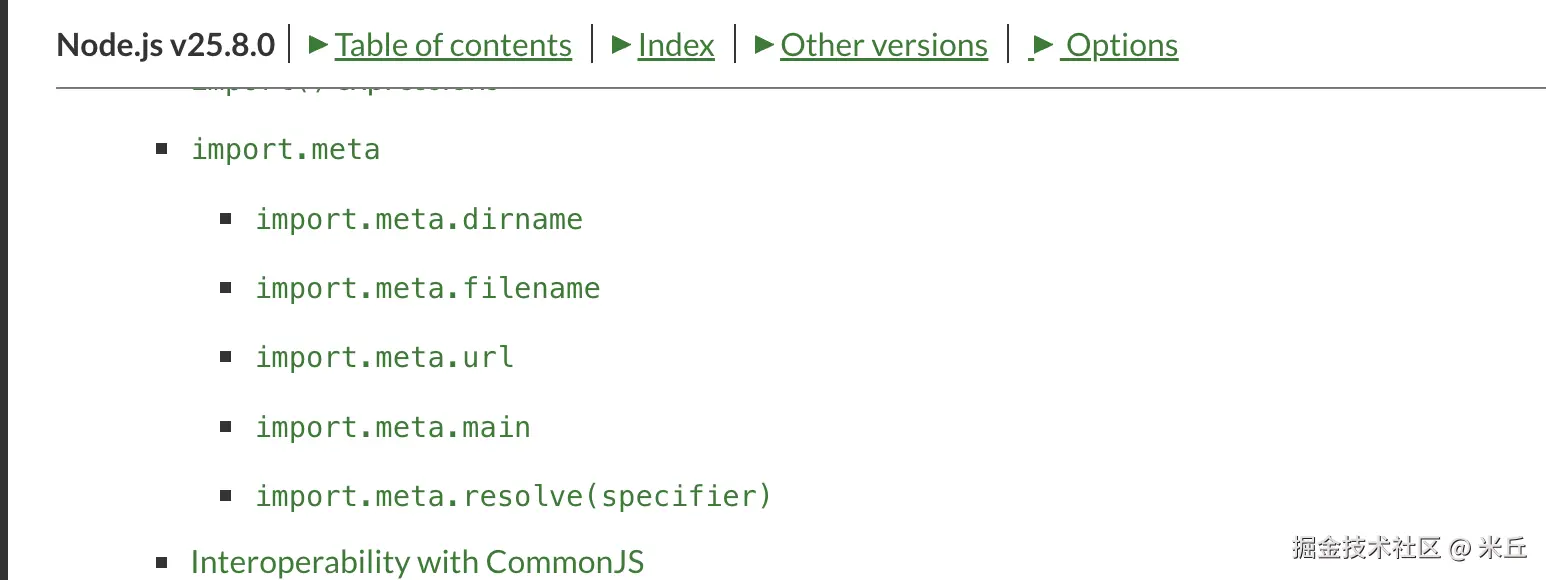
Task: Open the import.meta.dirname link
Action: coord(418,219)
